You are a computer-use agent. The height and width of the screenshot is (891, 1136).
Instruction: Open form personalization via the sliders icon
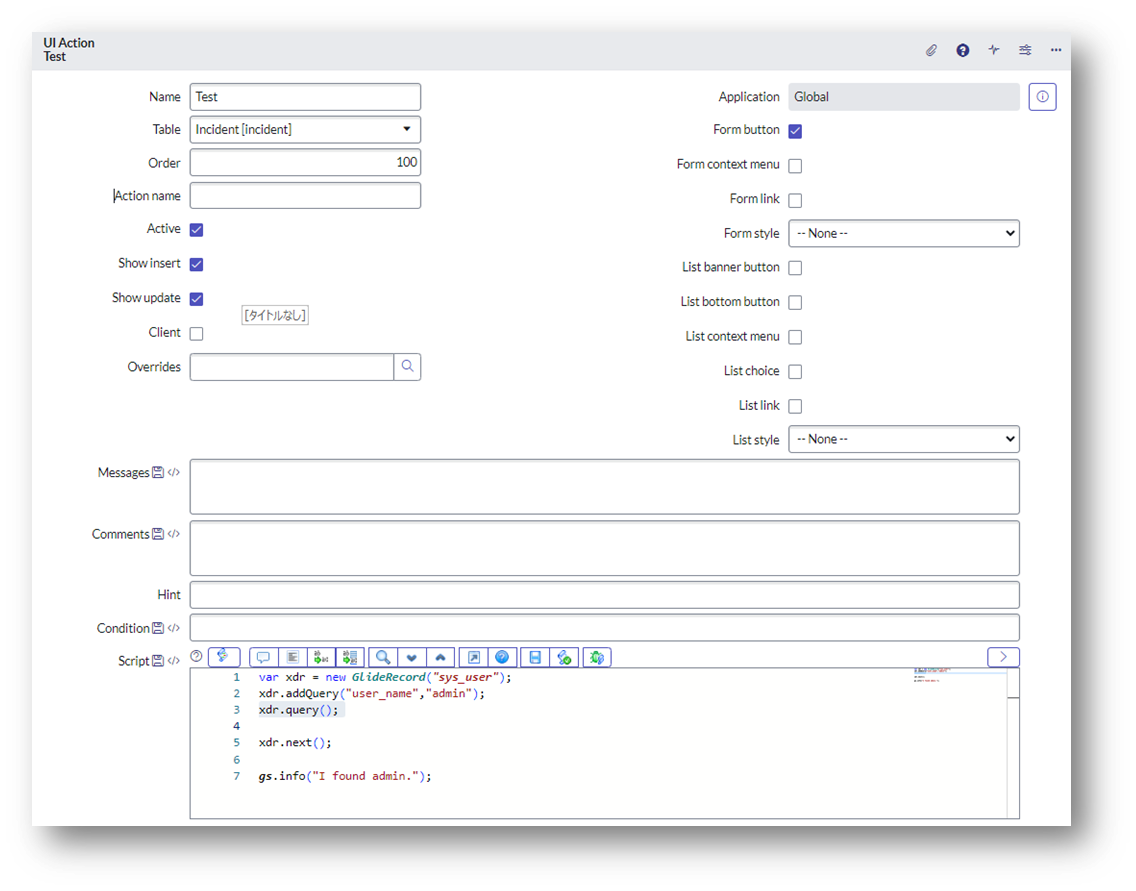coord(1024,50)
